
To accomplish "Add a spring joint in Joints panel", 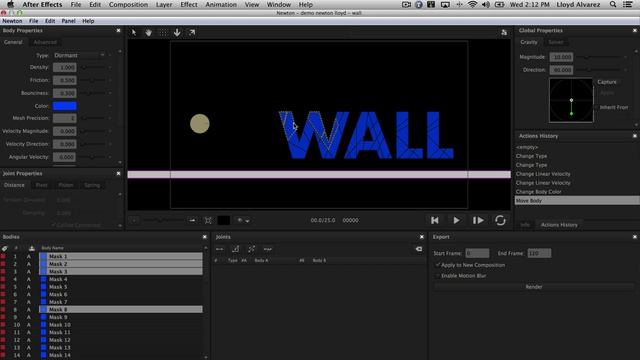I will pos(268,249).
